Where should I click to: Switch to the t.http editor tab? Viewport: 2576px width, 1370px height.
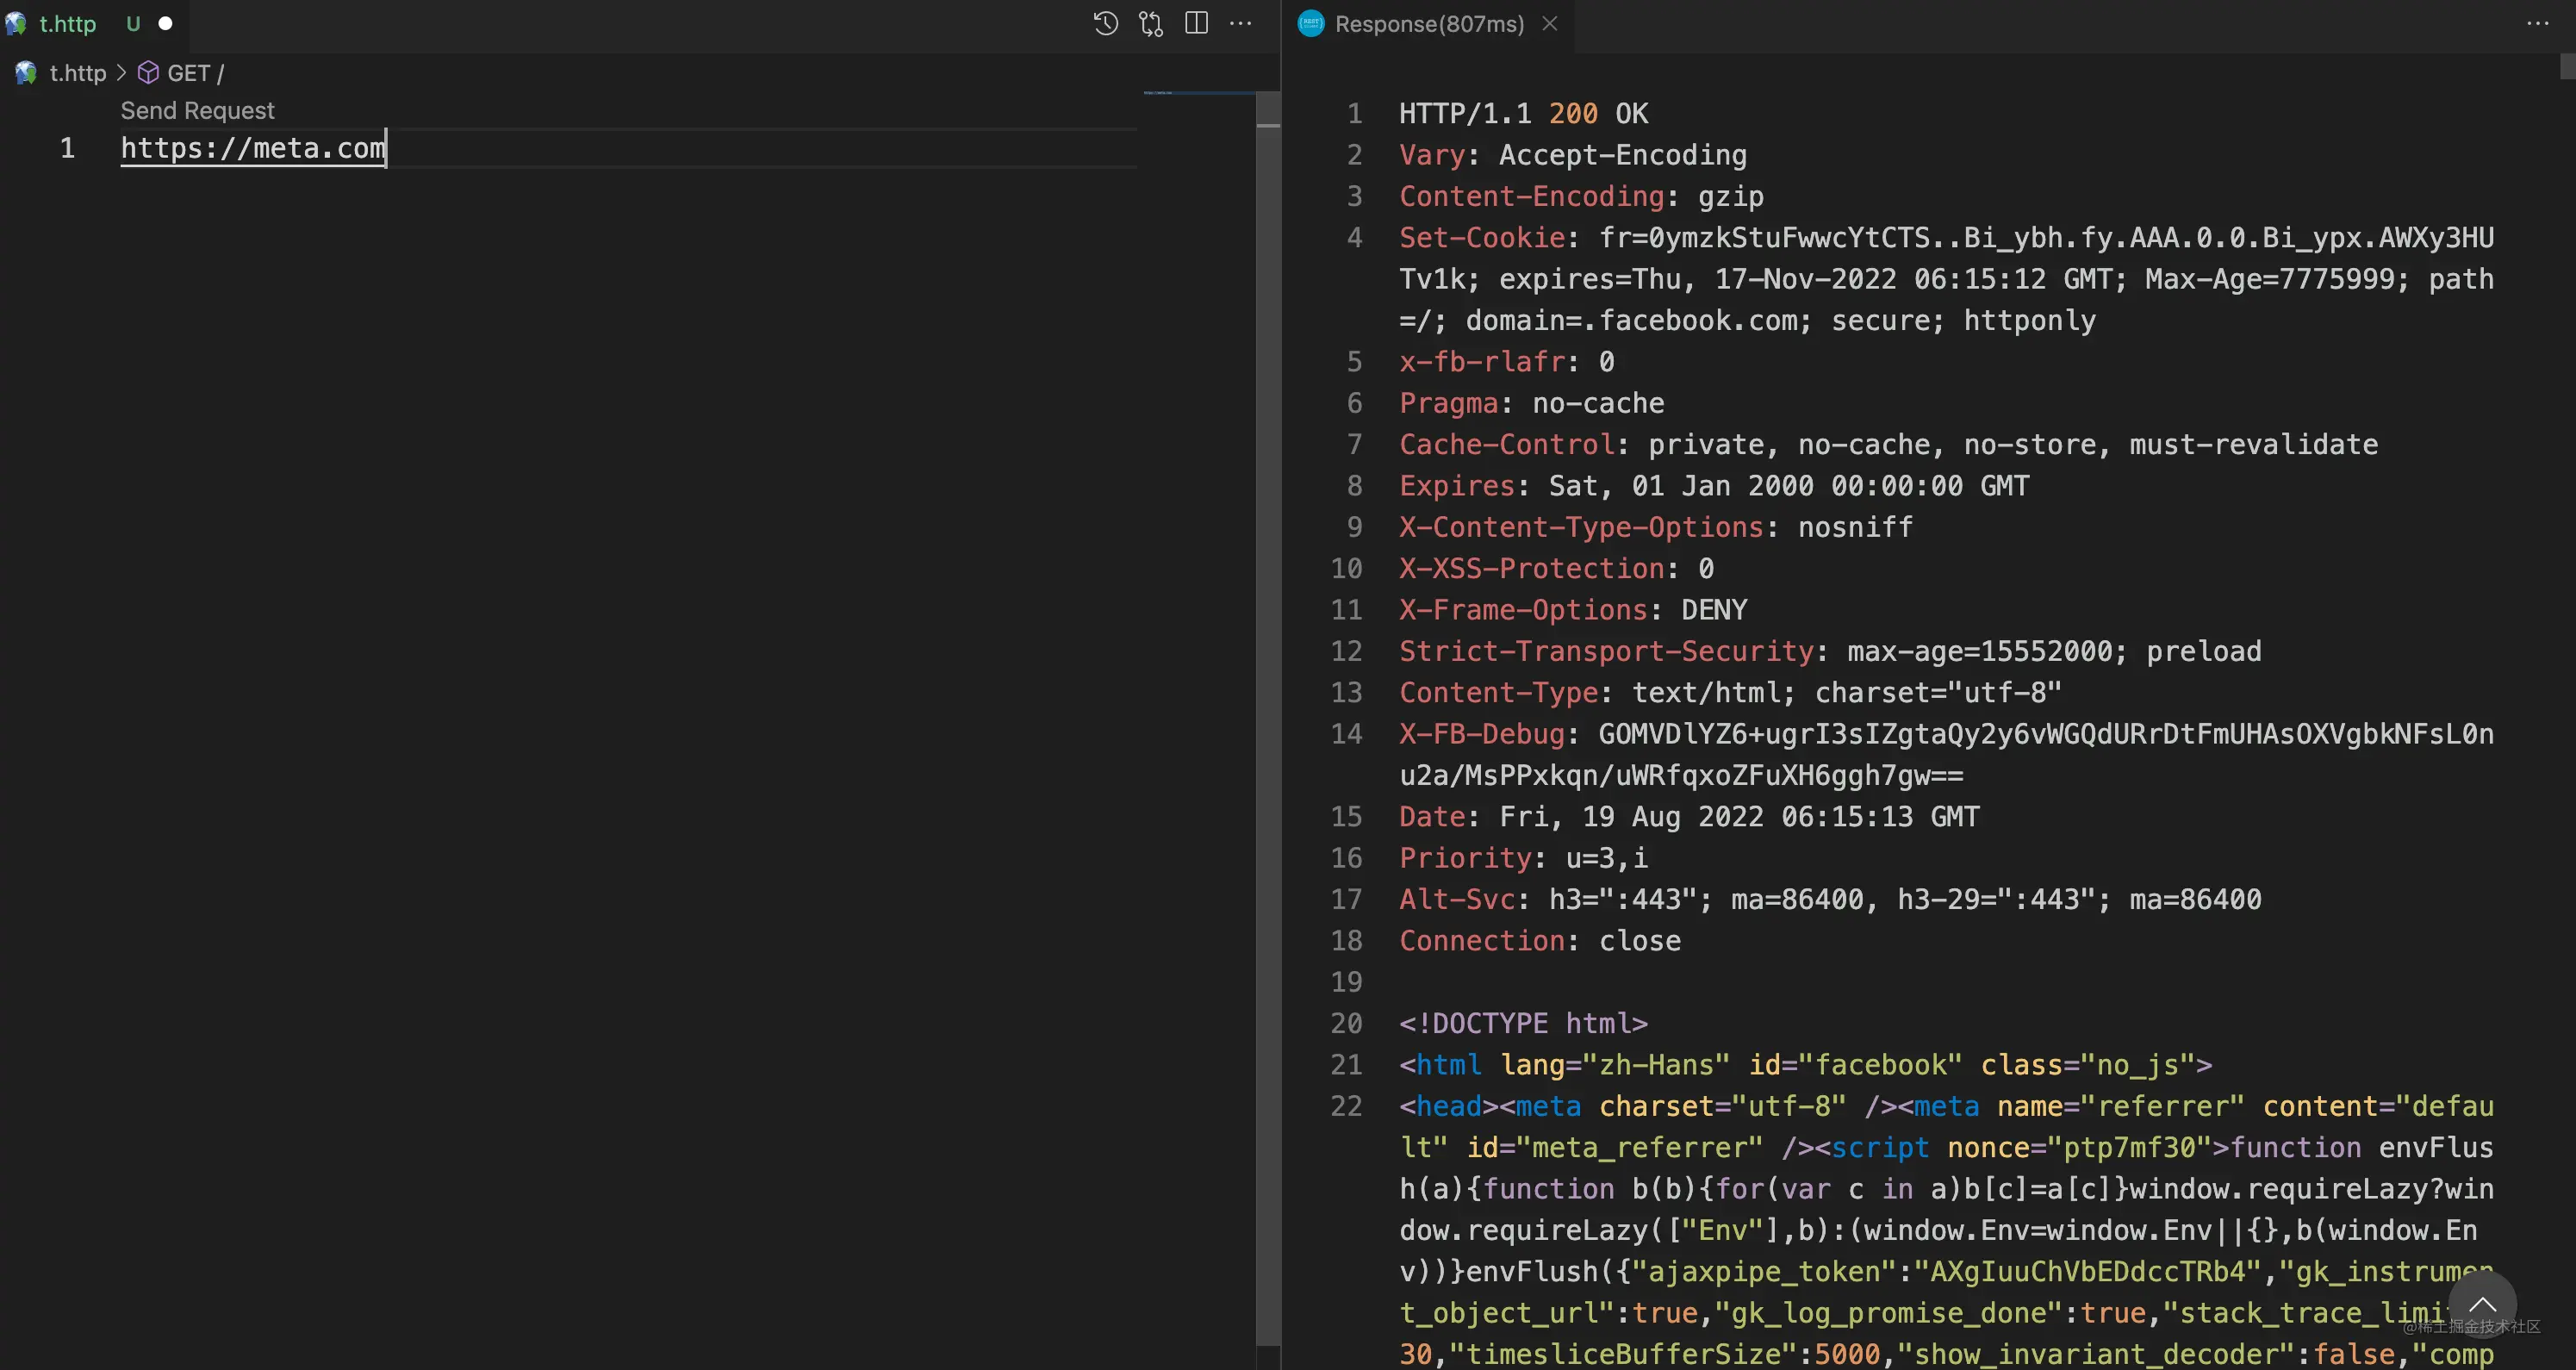point(67,23)
